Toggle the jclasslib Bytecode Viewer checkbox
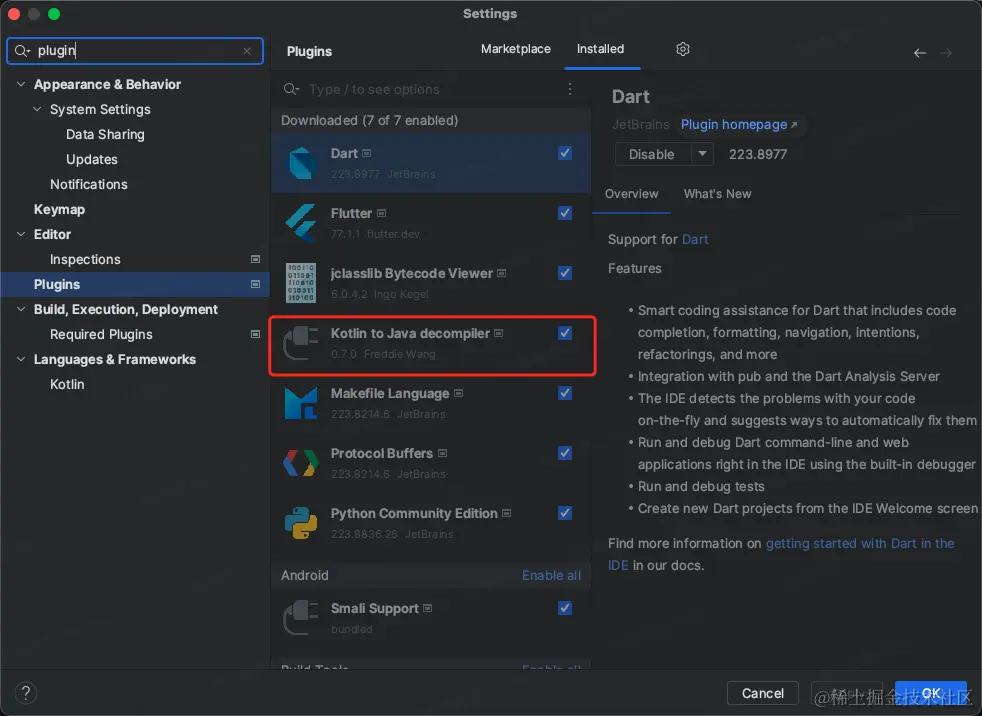Viewport: 982px width, 716px height. [x=565, y=273]
